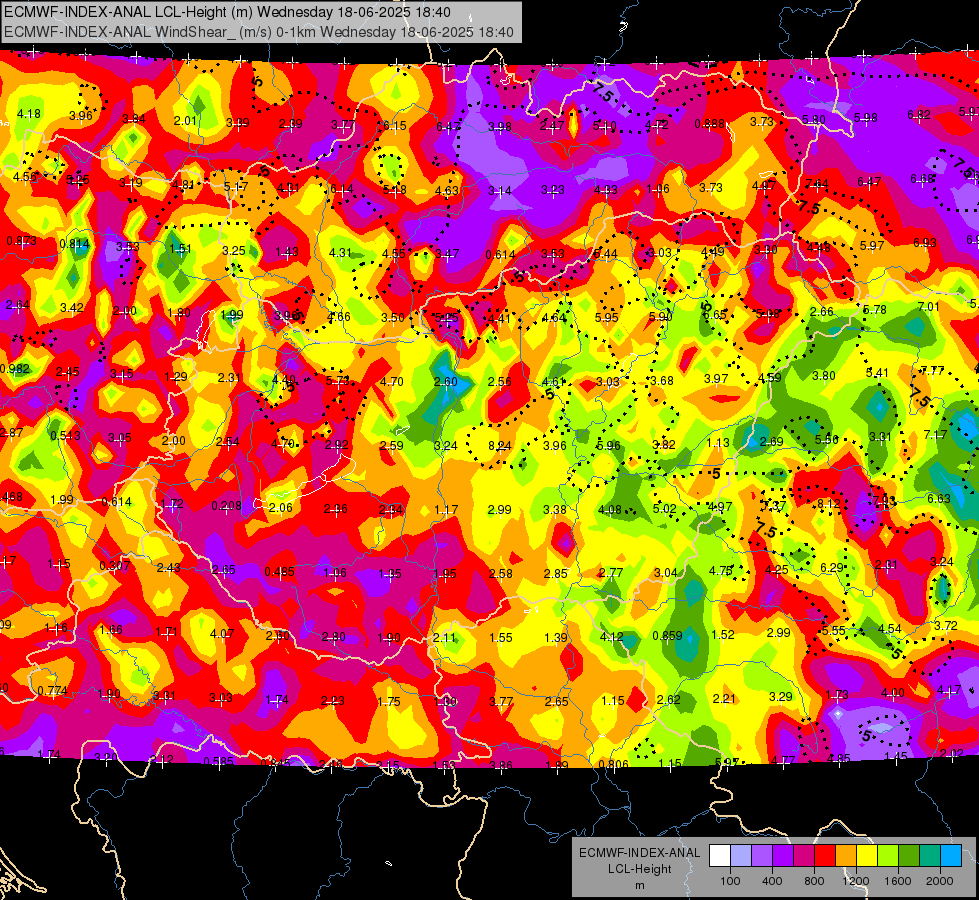Click the legend title ECMWF-INDEX-ANAL

tap(639, 853)
